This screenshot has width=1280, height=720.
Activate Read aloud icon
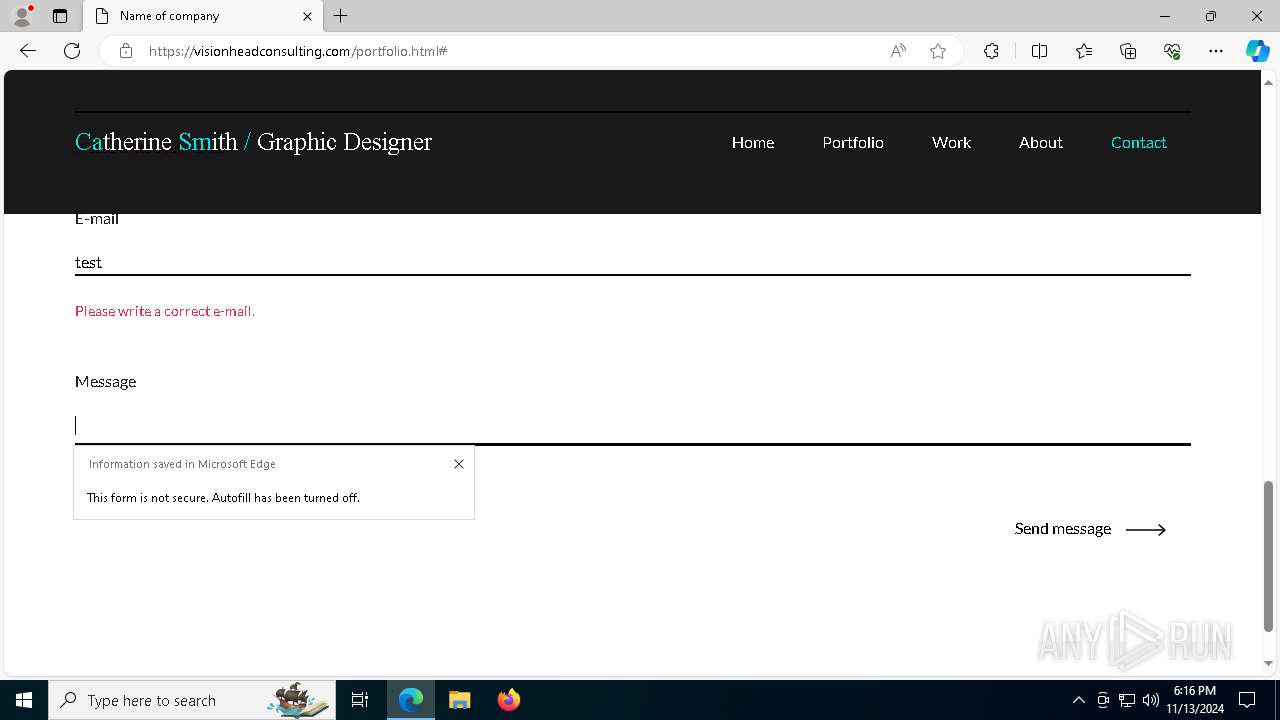click(898, 51)
